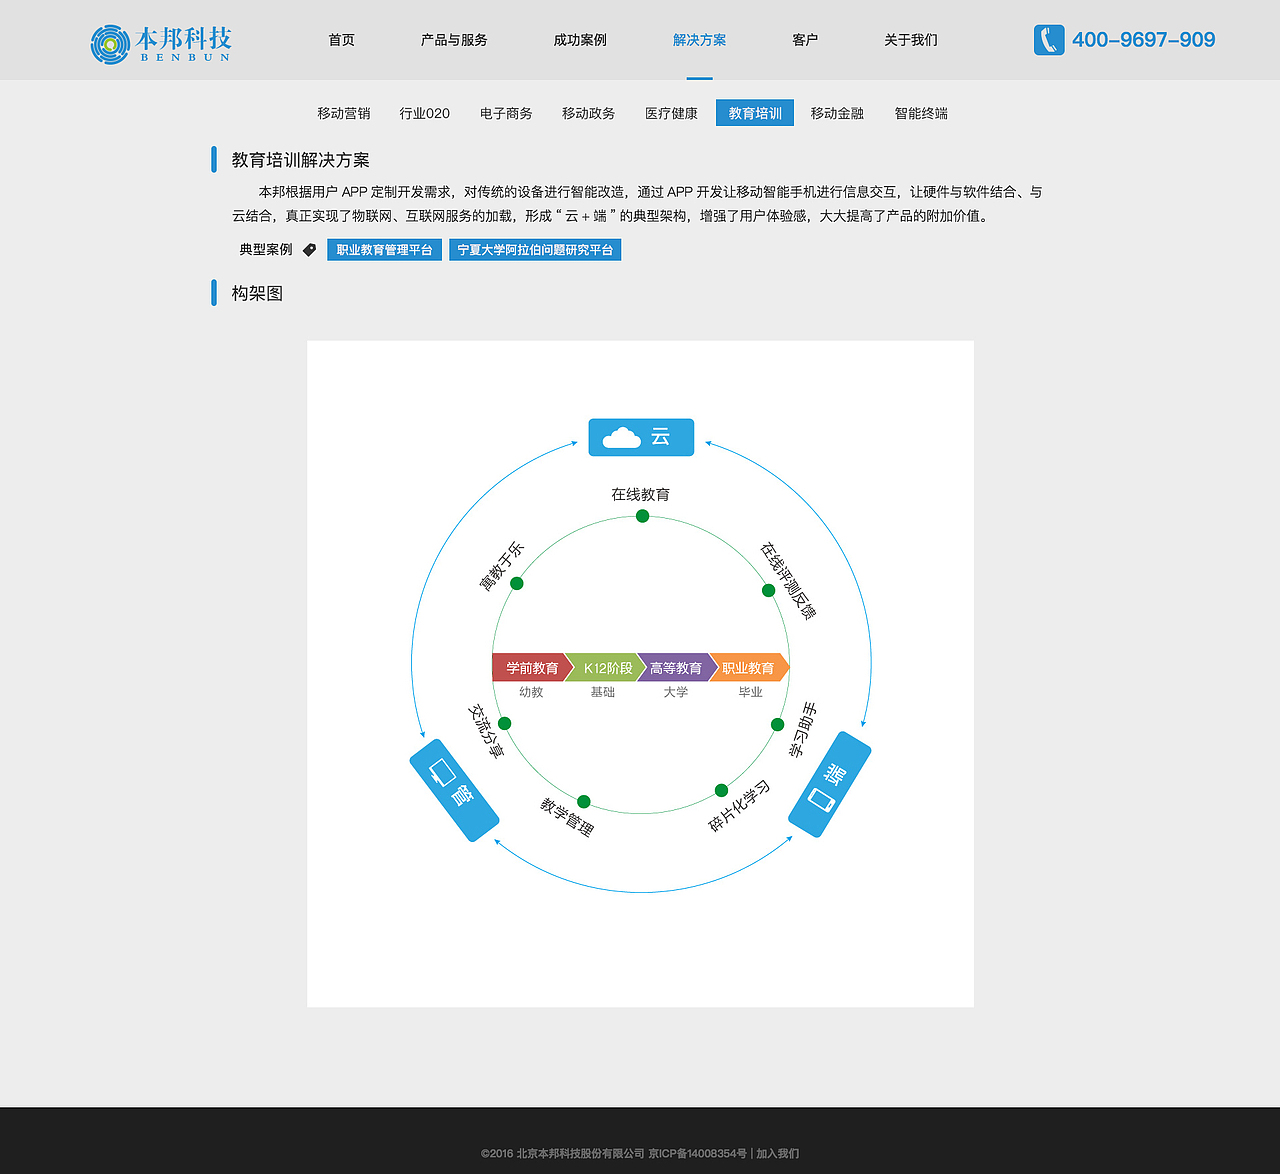This screenshot has height=1174, width=1280.
Task: Click the 学前教育 colored arrow segment
Action: click(x=529, y=667)
